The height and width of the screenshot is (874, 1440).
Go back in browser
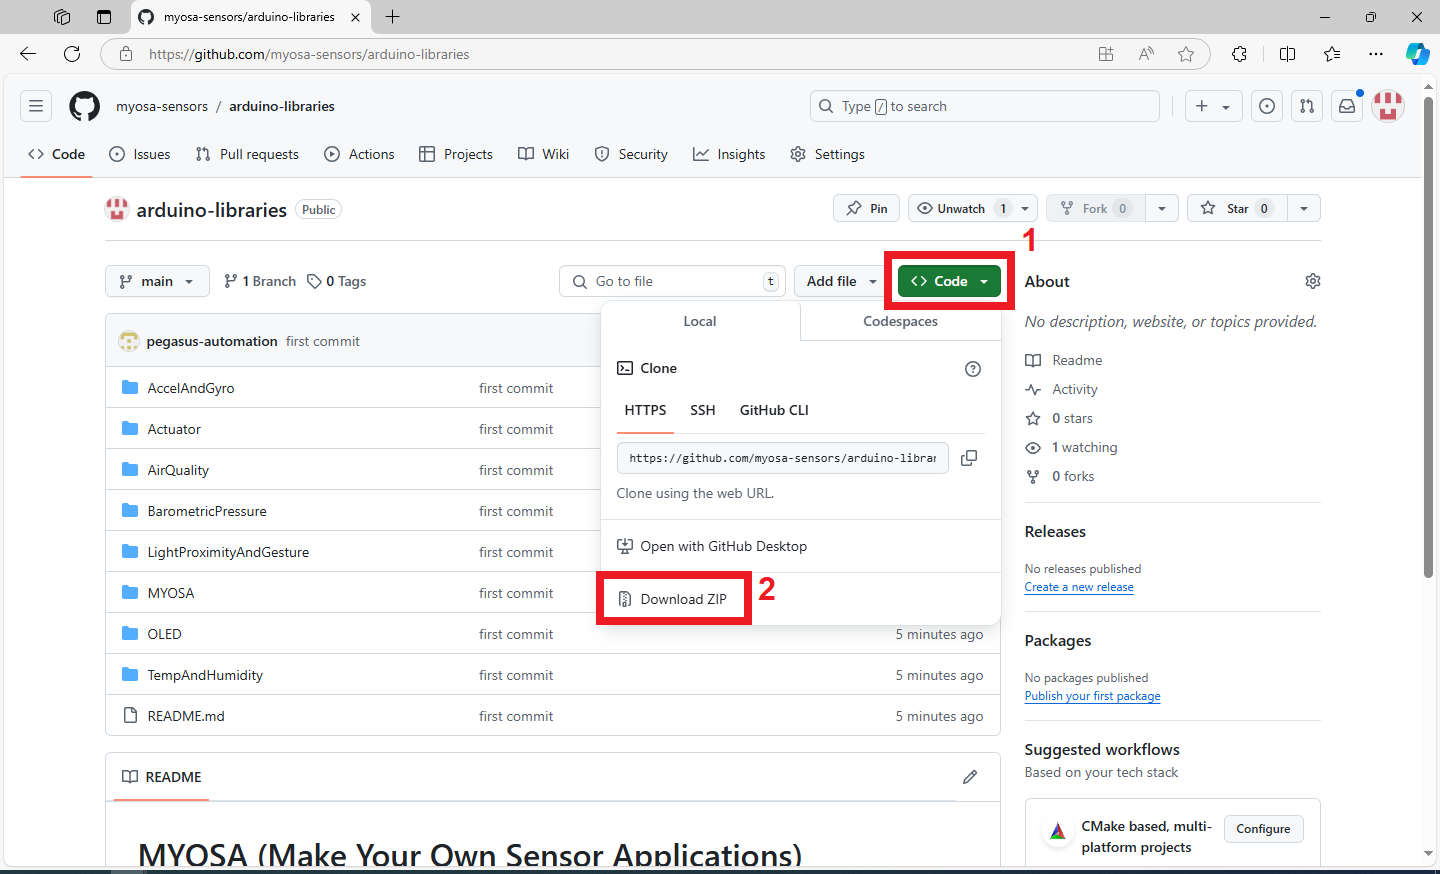tap(28, 54)
